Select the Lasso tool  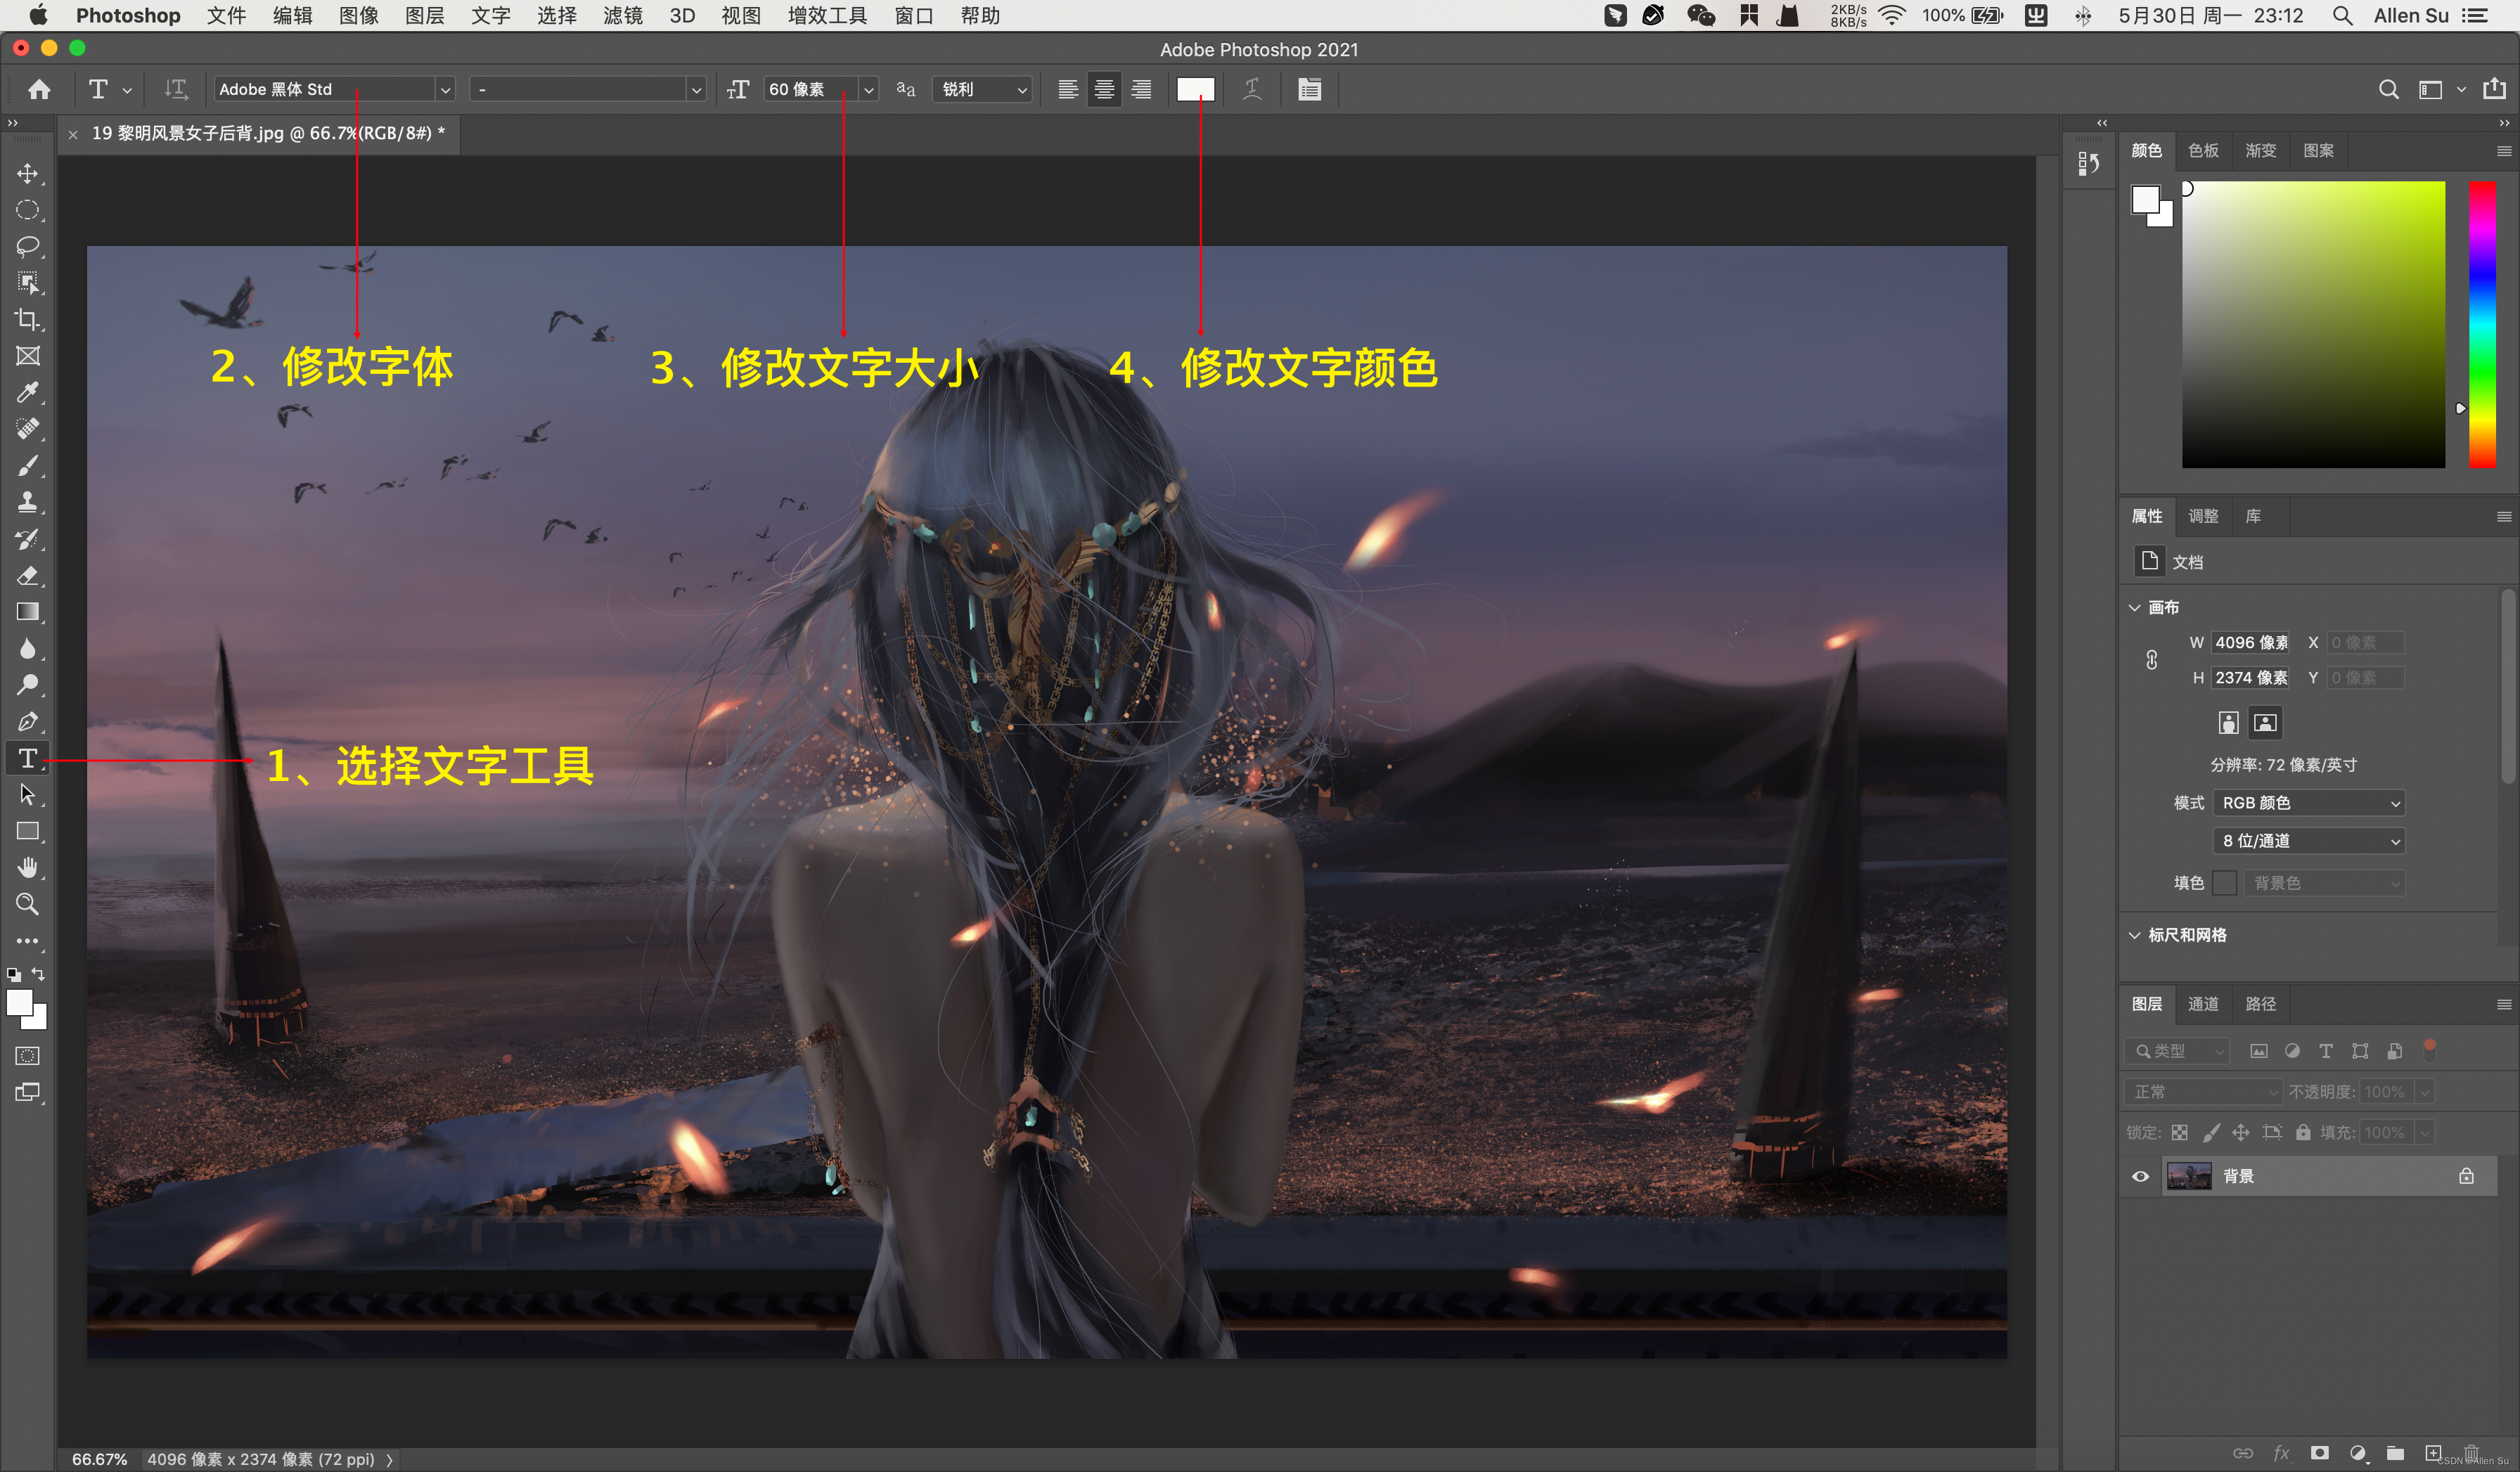tap(27, 246)
